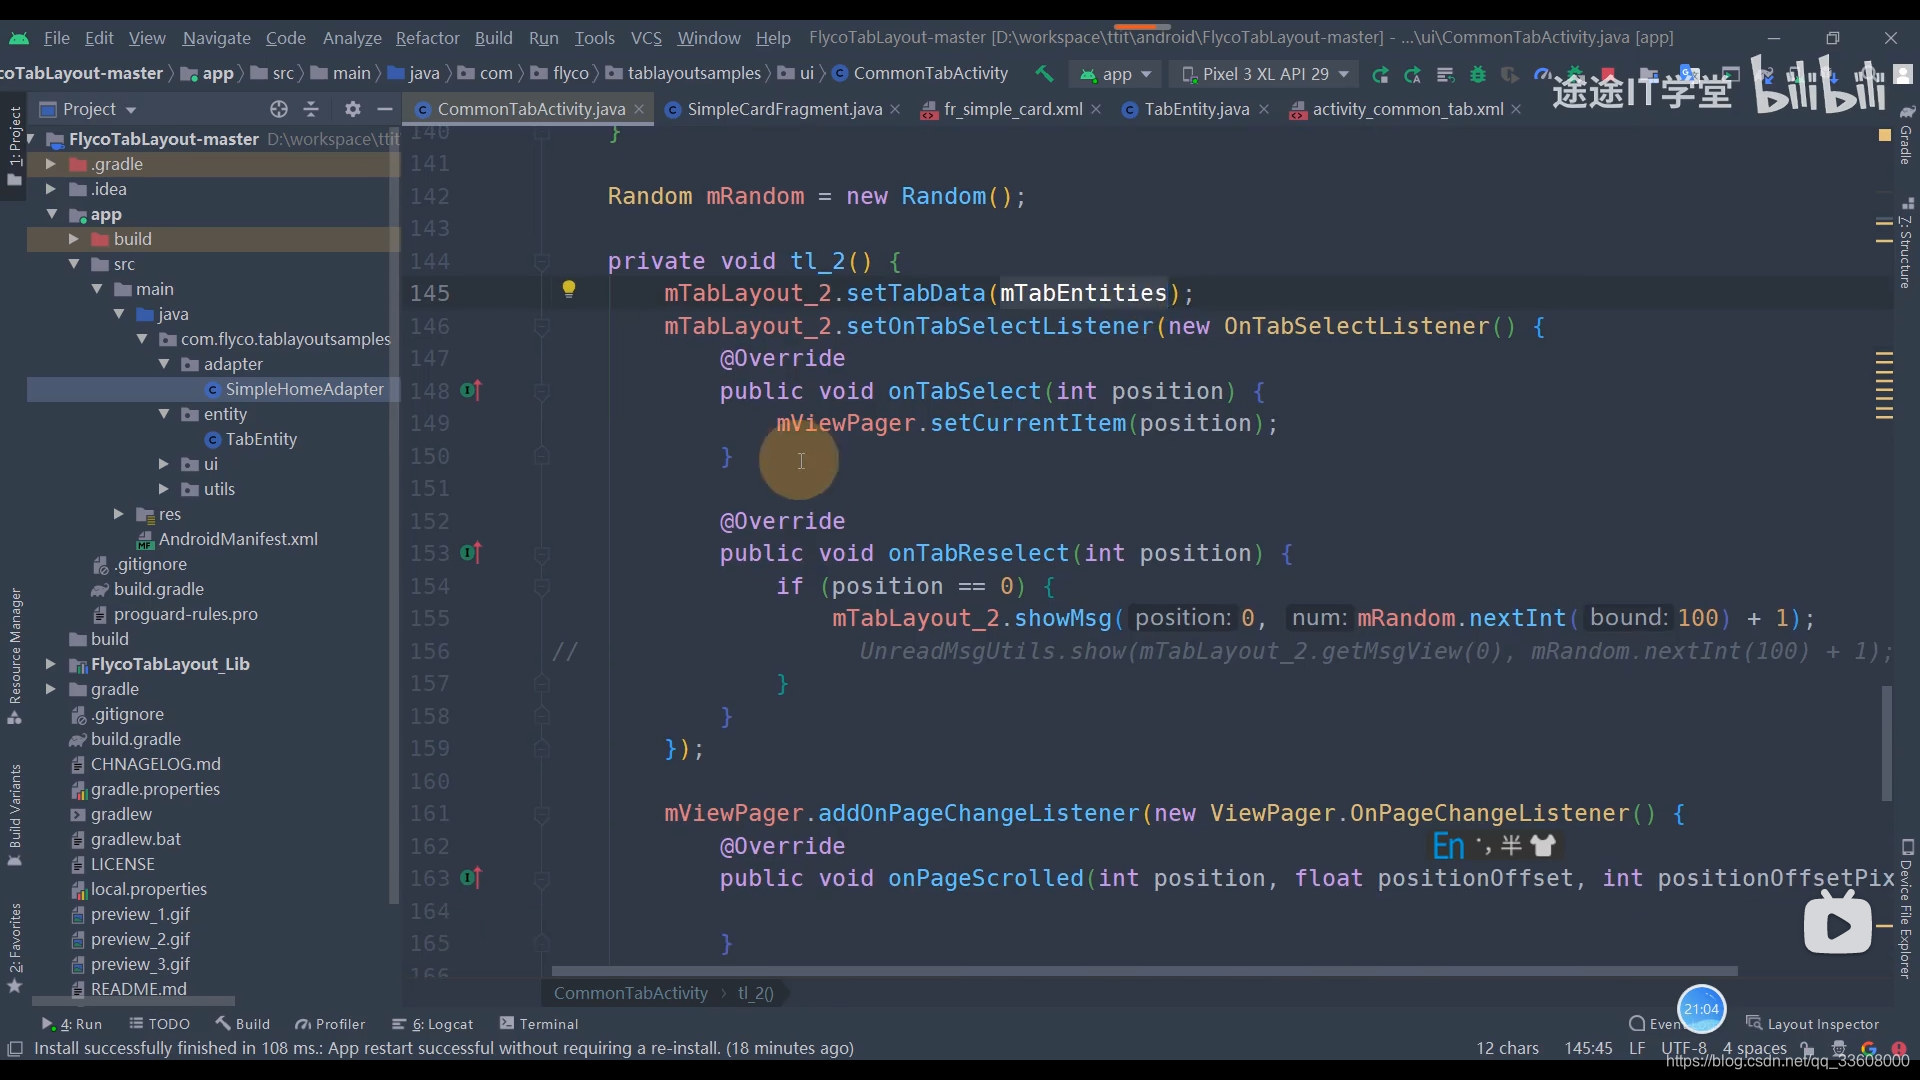Open the Structure side panel
The image size is (1920, 1080).
click(1906, 243)
